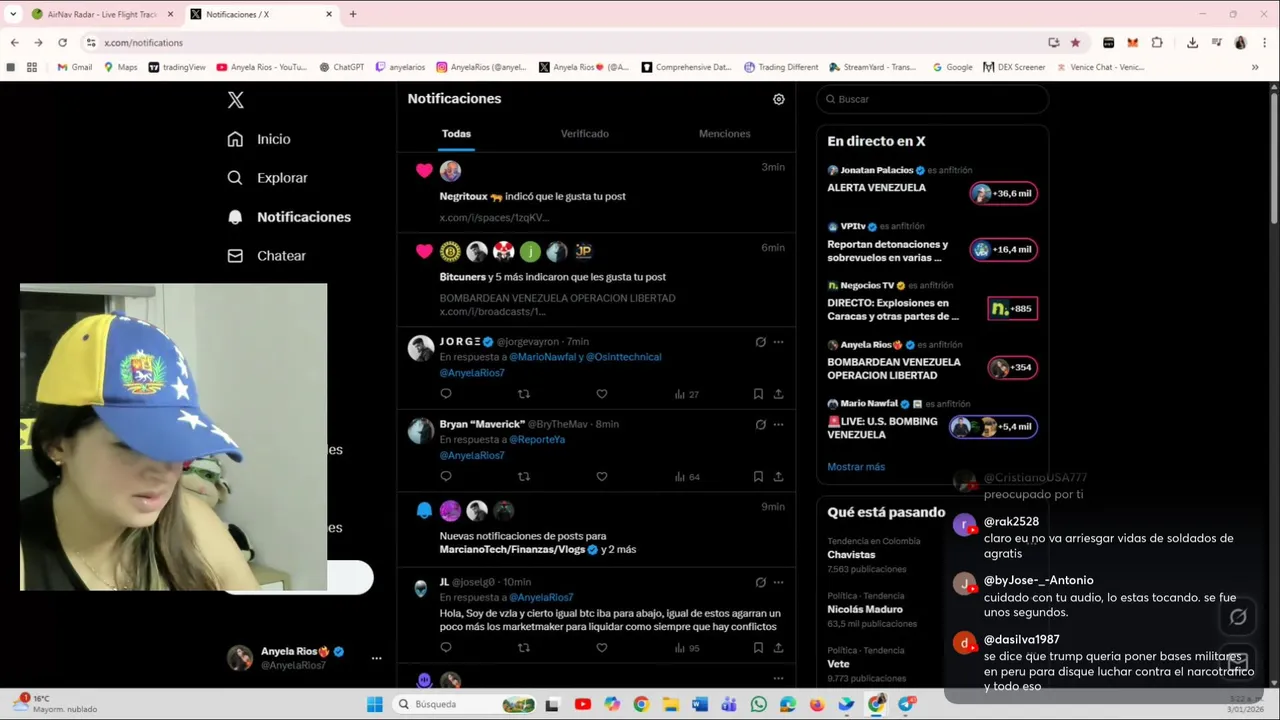
Task: Switch to the Menciones tab
Action: pos(725,134)
